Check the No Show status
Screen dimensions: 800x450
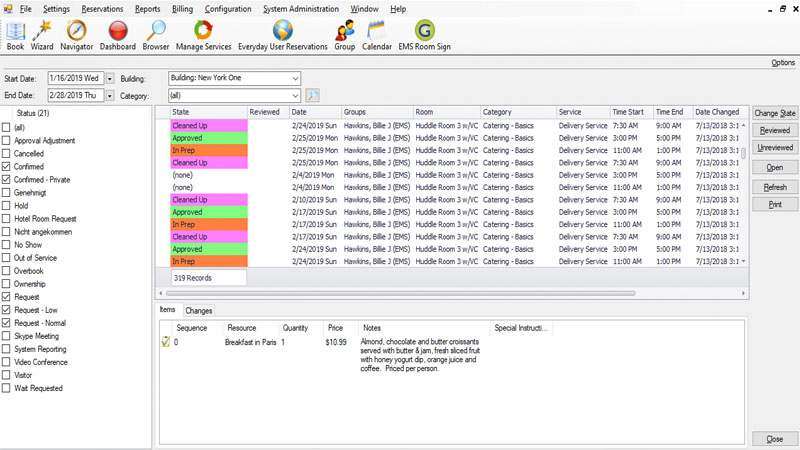pos(6,245)
